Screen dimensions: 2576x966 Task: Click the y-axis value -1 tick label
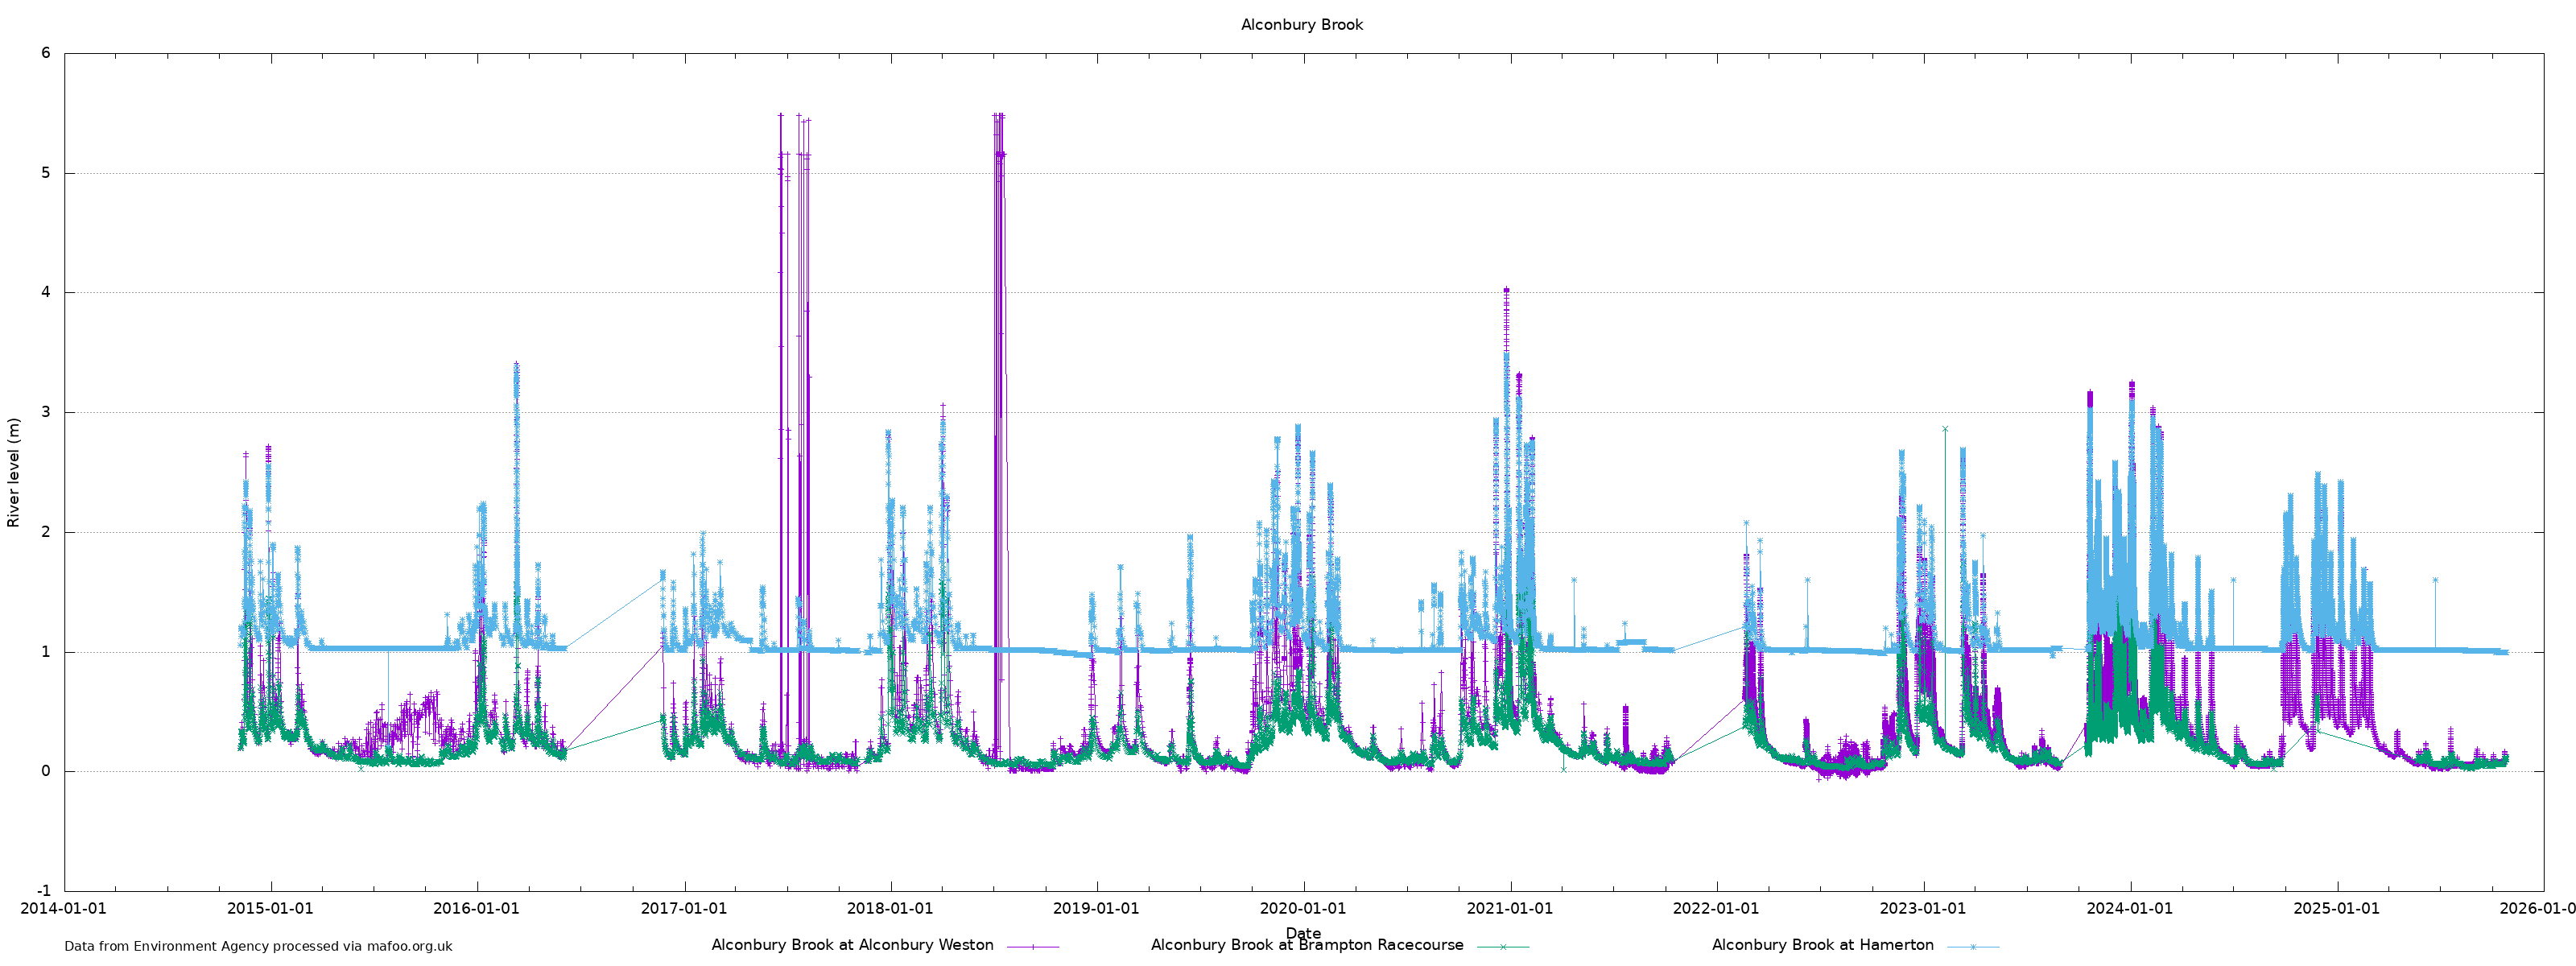pos(43,890)
